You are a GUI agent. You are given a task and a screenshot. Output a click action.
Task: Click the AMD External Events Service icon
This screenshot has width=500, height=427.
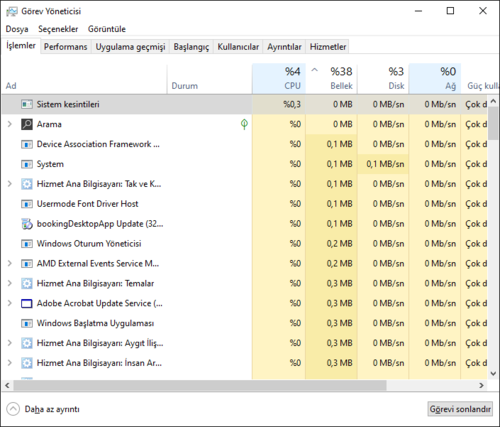click(27, 264)
